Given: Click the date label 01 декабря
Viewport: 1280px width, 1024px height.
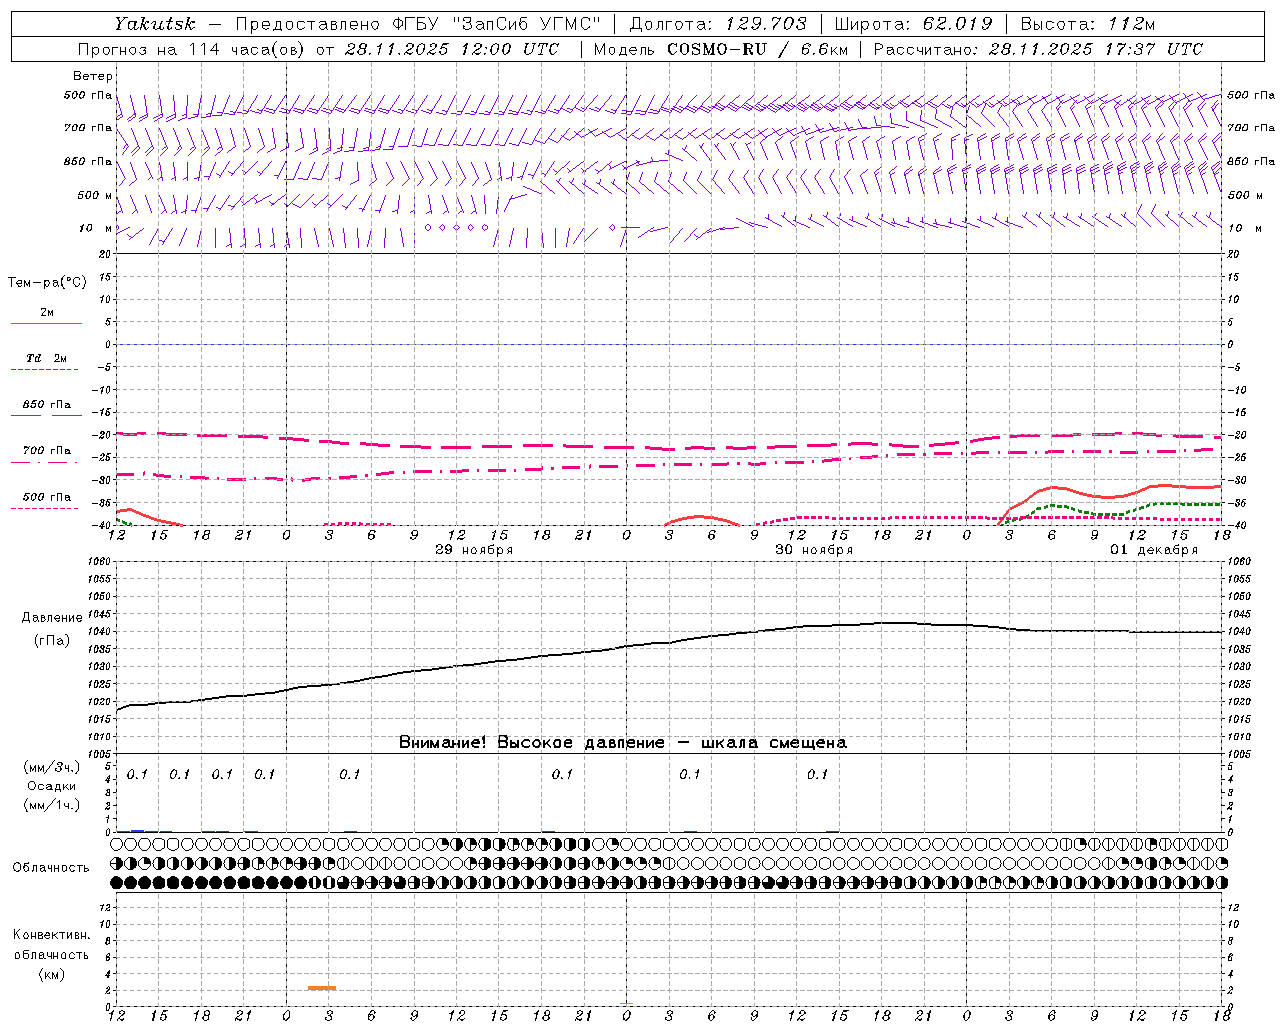Looking at the screenshot, I should point(1154,550).
